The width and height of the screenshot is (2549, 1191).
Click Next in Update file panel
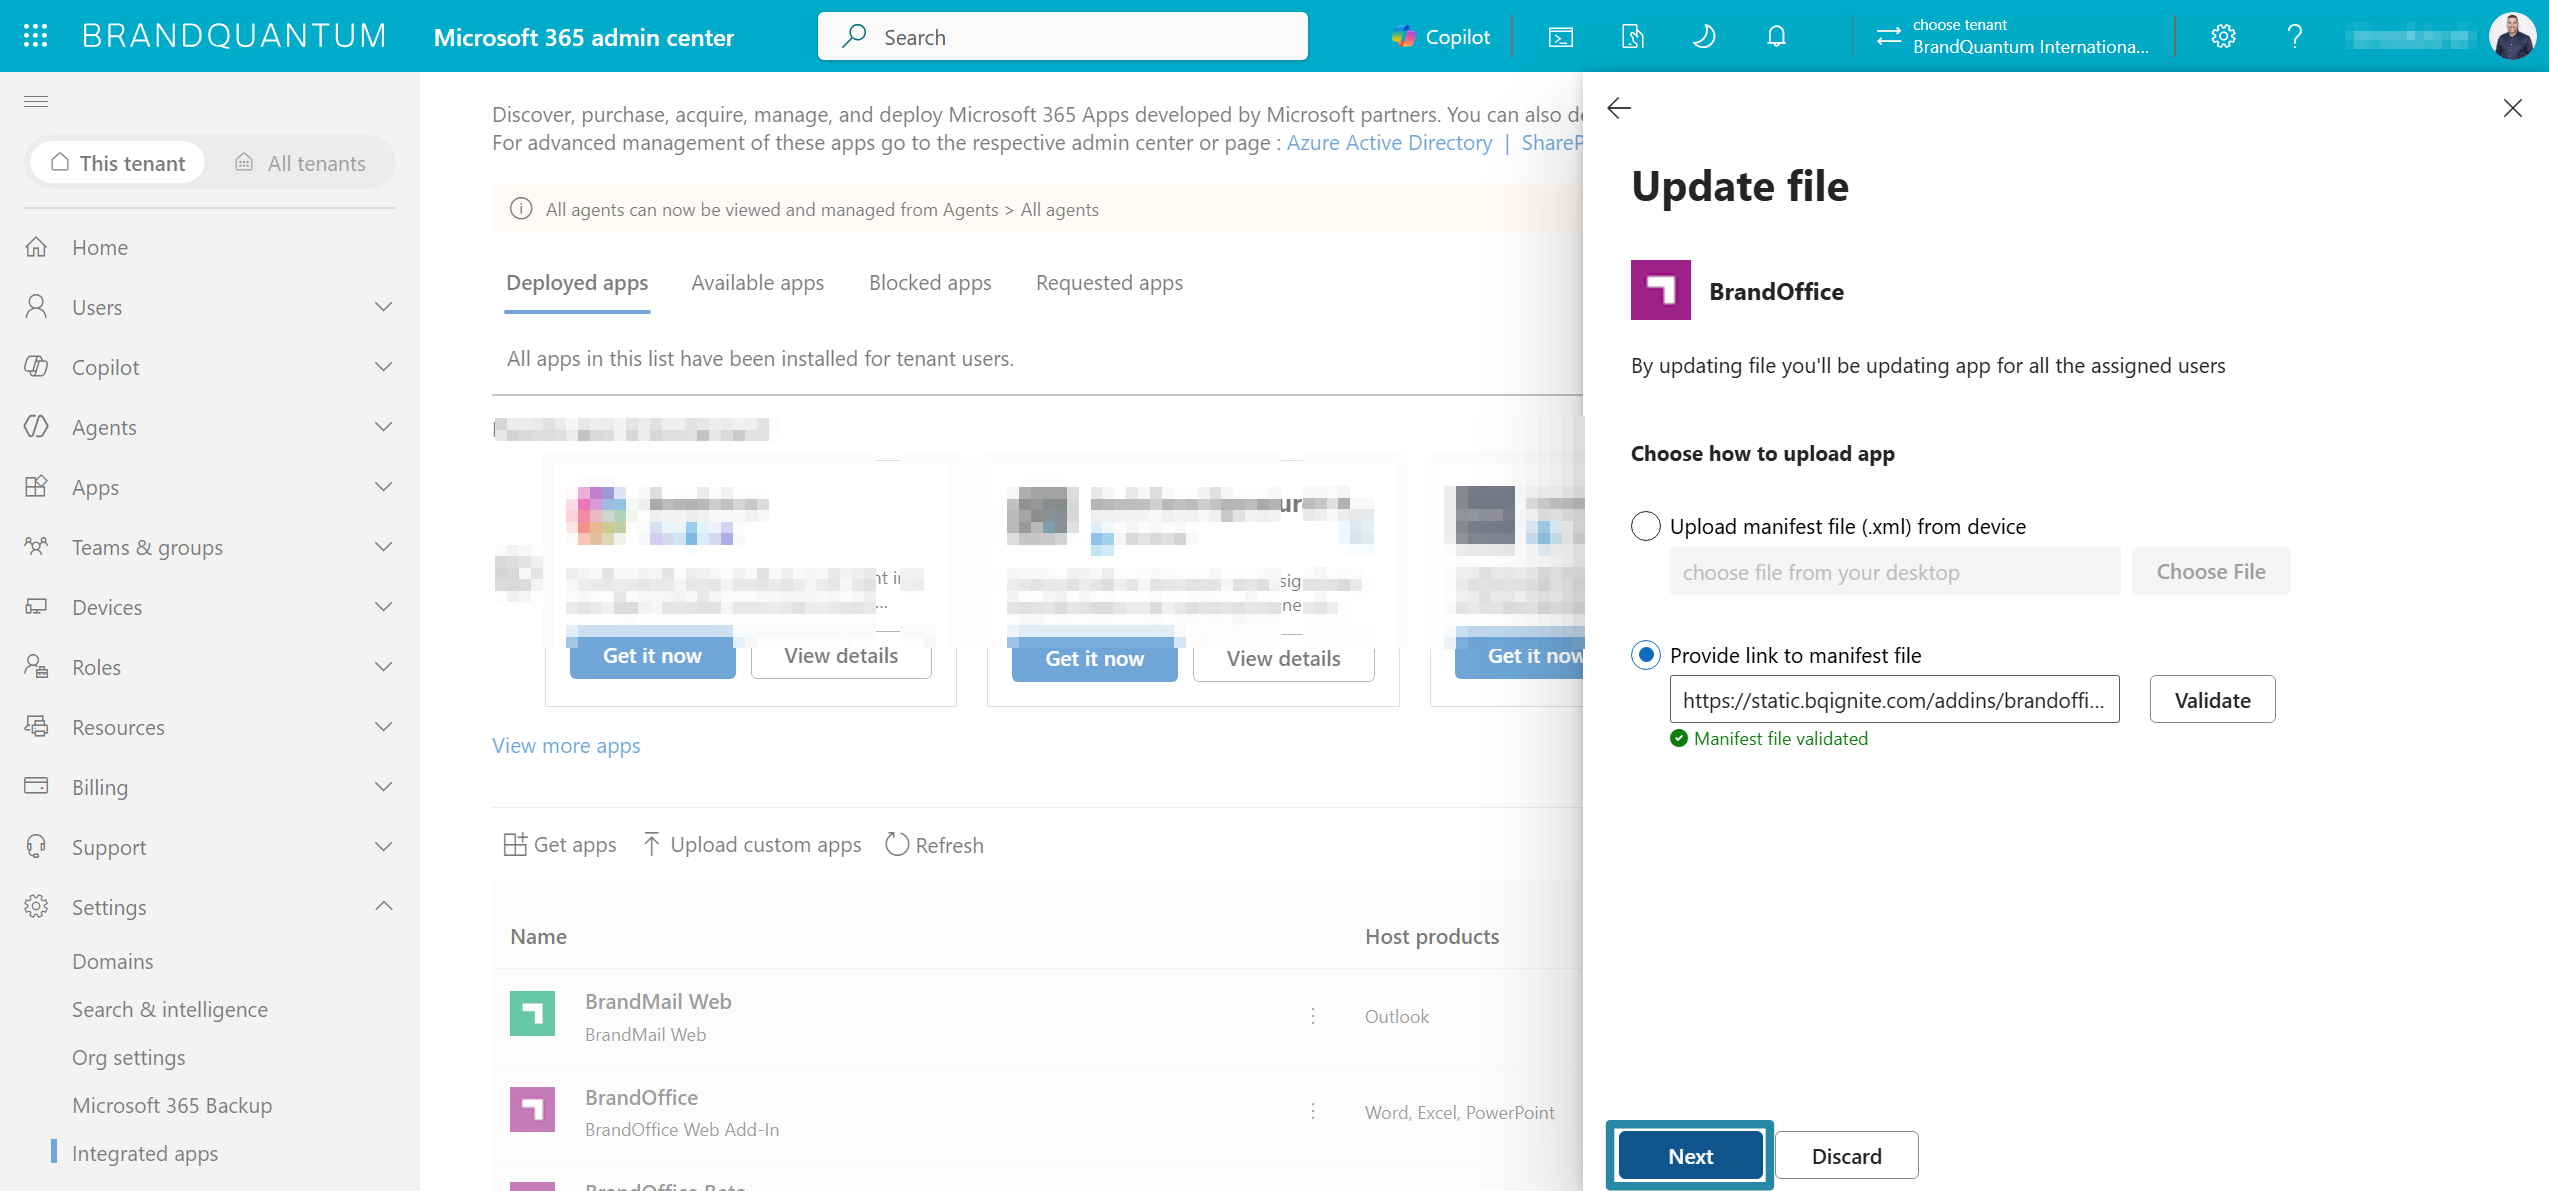1690,1156
